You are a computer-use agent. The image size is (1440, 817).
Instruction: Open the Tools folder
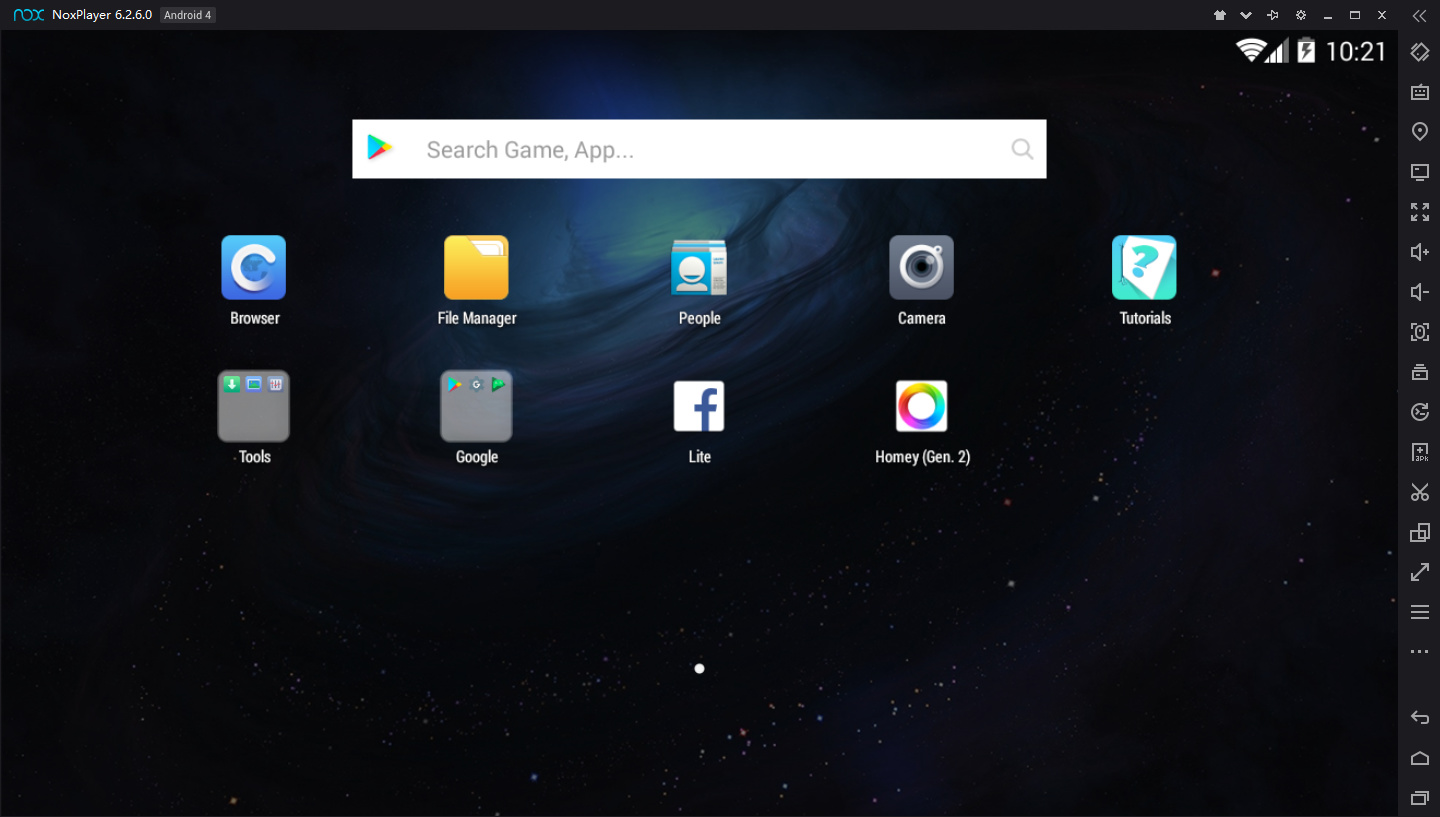tap(254, 406)
